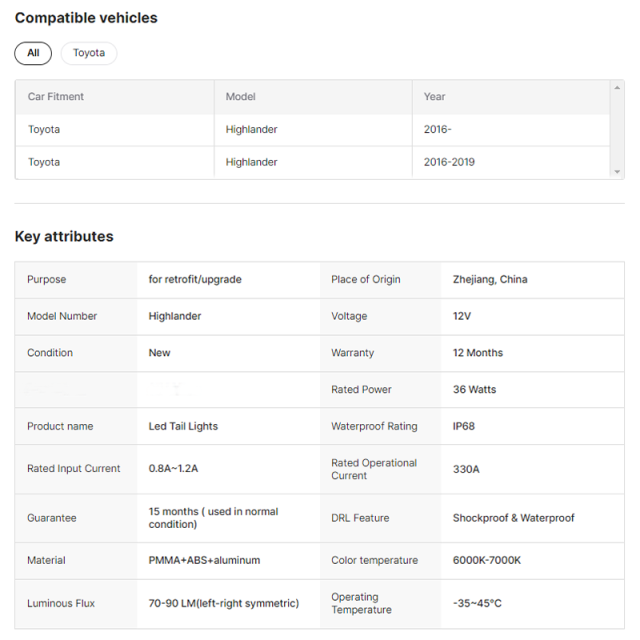Screen dimensions: 640x640
Task: Click the "Car Fitment" column header
Action: point(56,97)
